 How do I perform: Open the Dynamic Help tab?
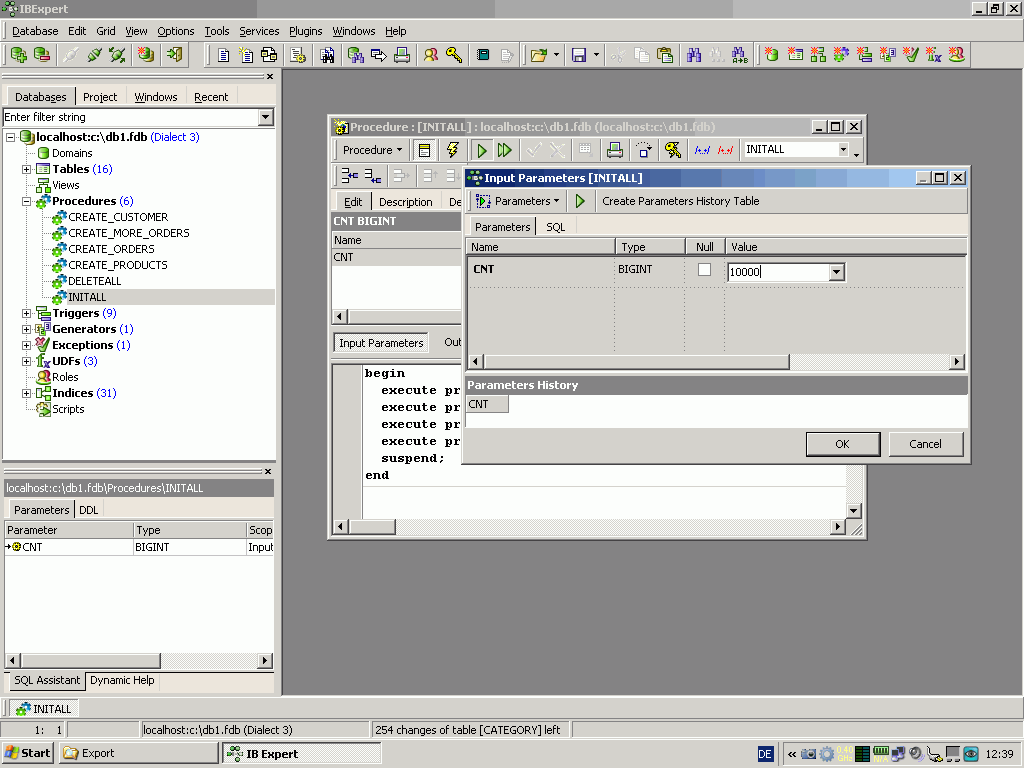click(122, 680)
